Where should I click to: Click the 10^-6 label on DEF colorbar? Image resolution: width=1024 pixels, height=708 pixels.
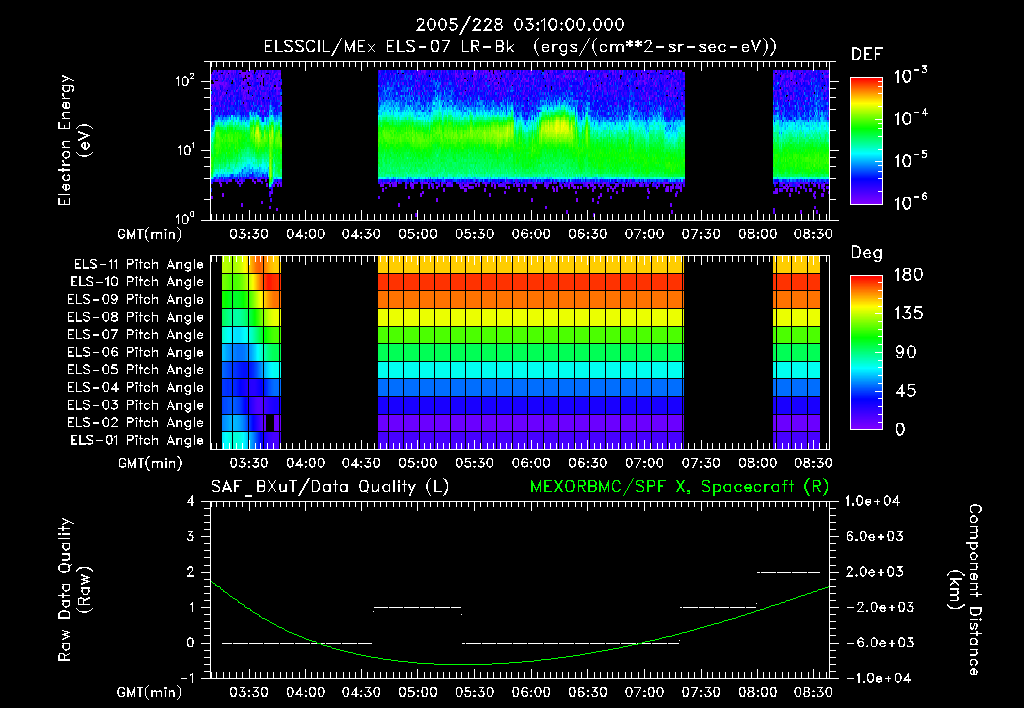coord(910,202)
